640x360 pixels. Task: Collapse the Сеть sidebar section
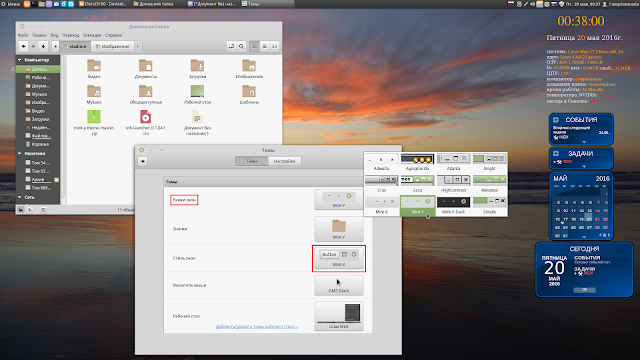[20, 197]
